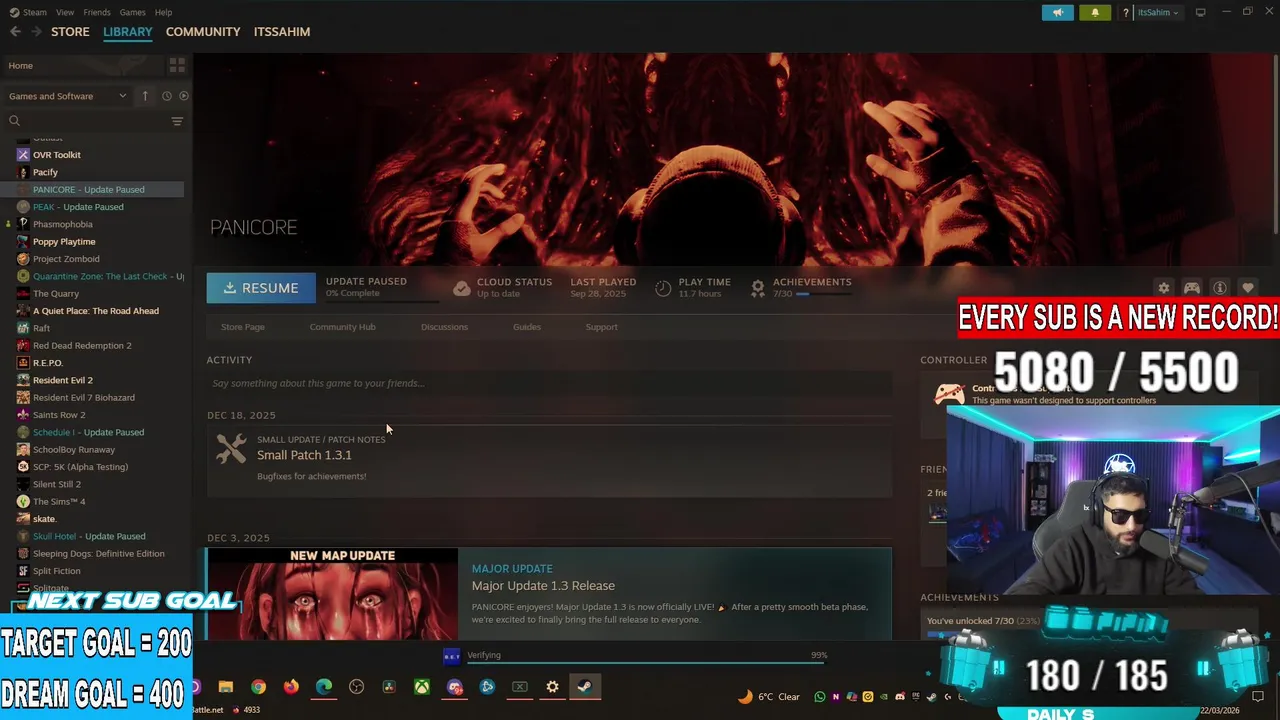Image resolution: width=1280 pixels, height=720 pixels.
Task: Open File Explorer folder in taskbar
Action: pyautogui.click(x=226, y=687)
